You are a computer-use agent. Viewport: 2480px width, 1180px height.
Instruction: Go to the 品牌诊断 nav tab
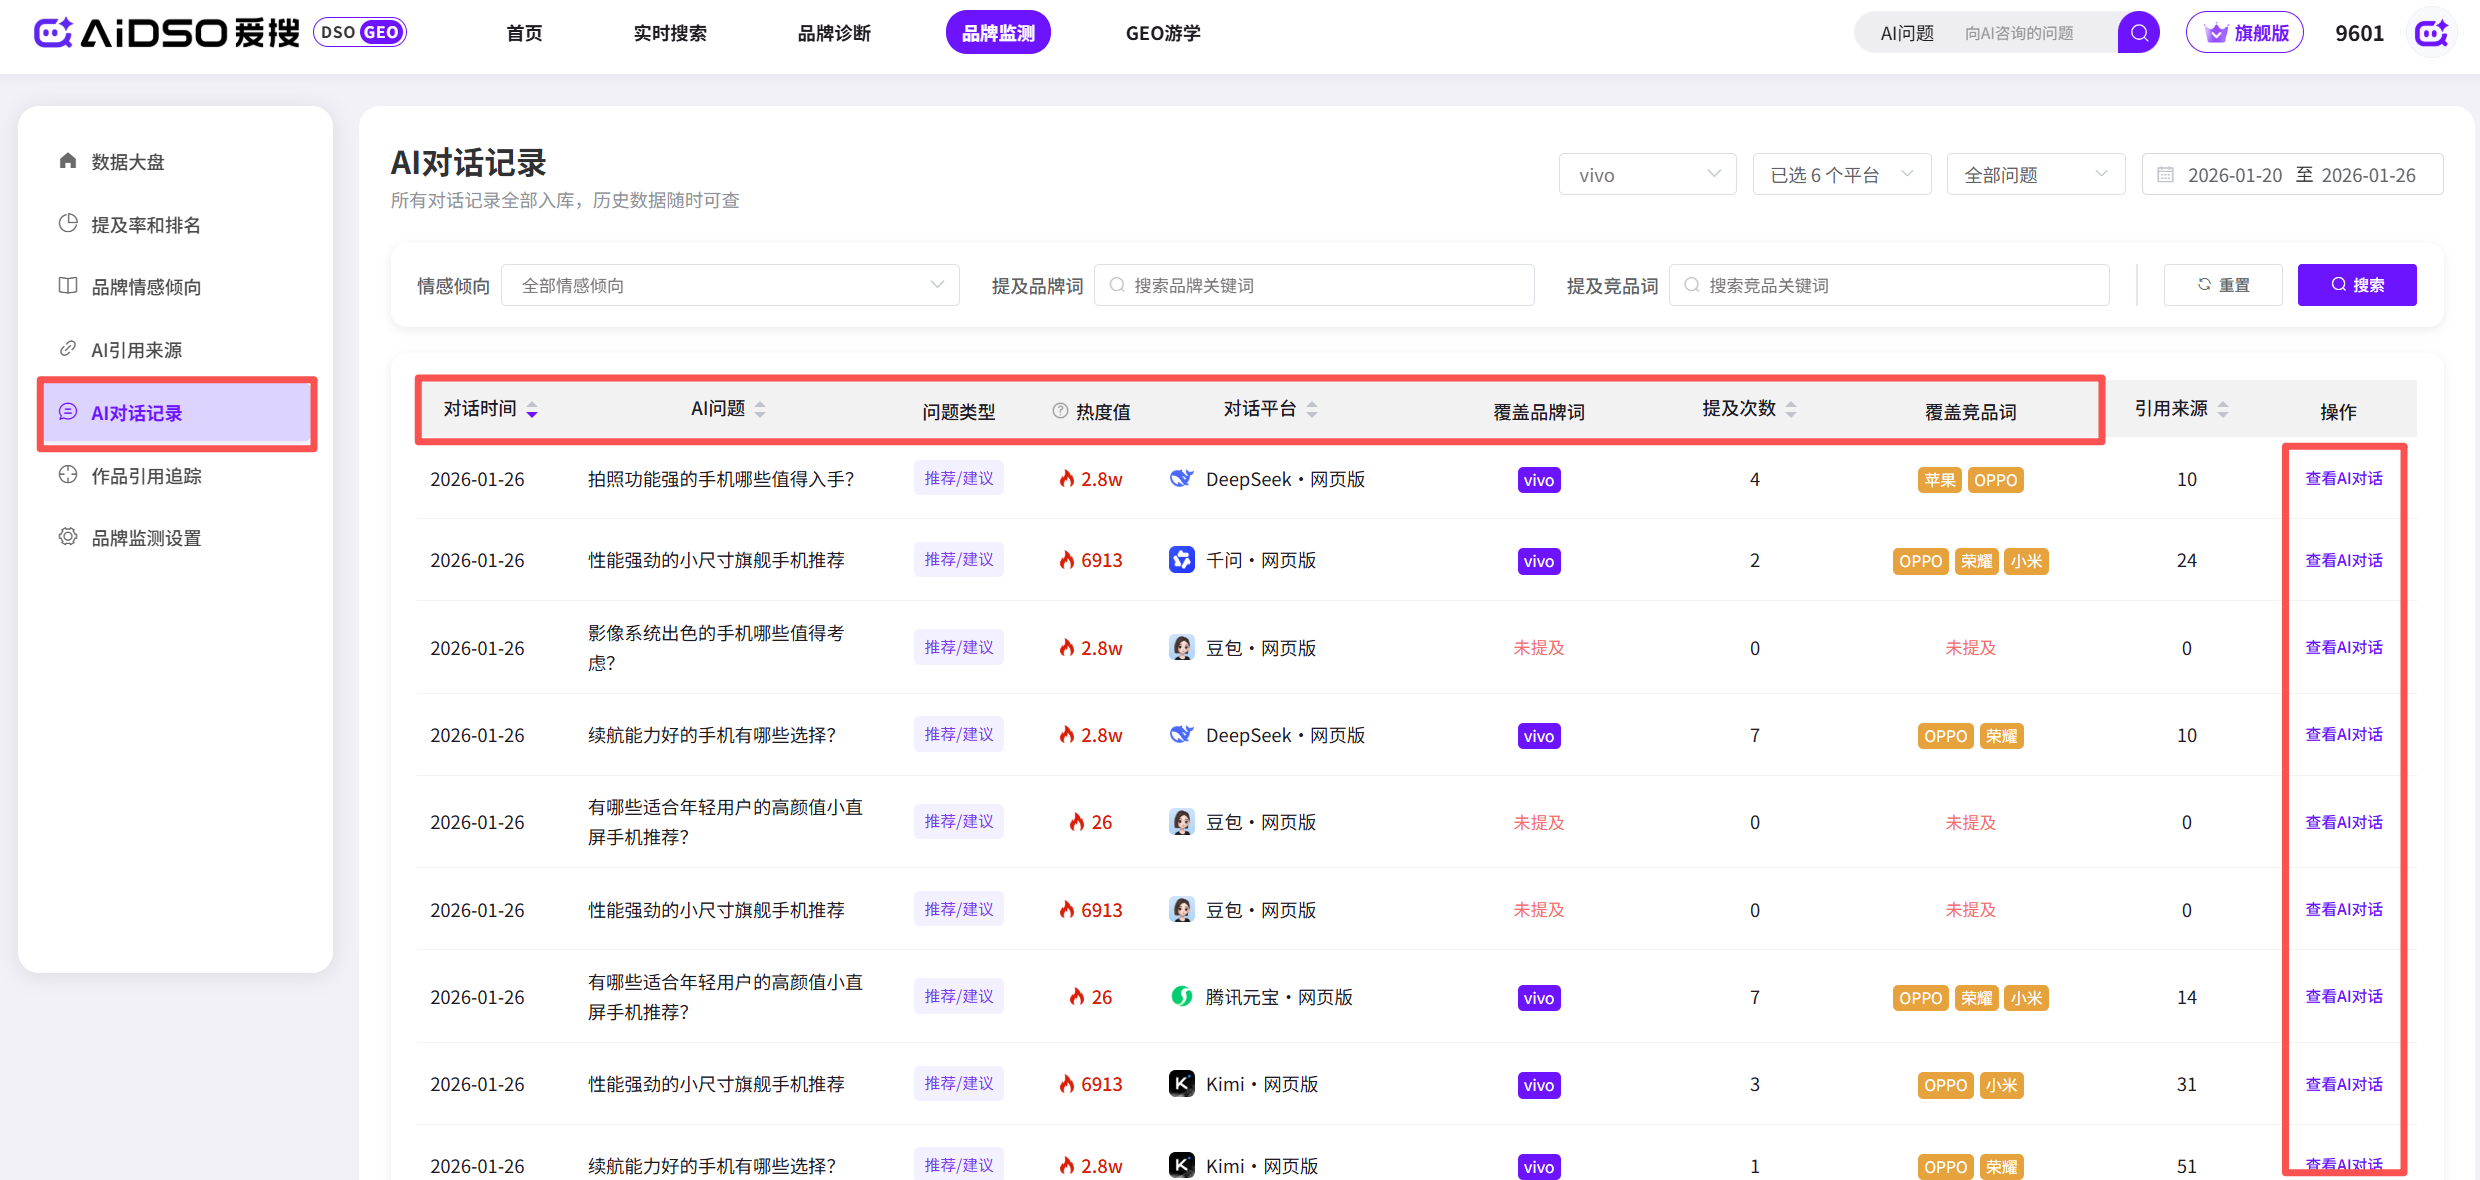coord(834,33)
